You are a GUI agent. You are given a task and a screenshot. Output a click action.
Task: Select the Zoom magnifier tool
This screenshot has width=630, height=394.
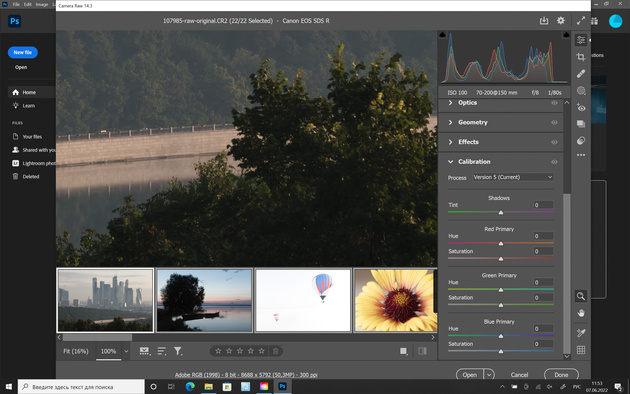point(581,296)
